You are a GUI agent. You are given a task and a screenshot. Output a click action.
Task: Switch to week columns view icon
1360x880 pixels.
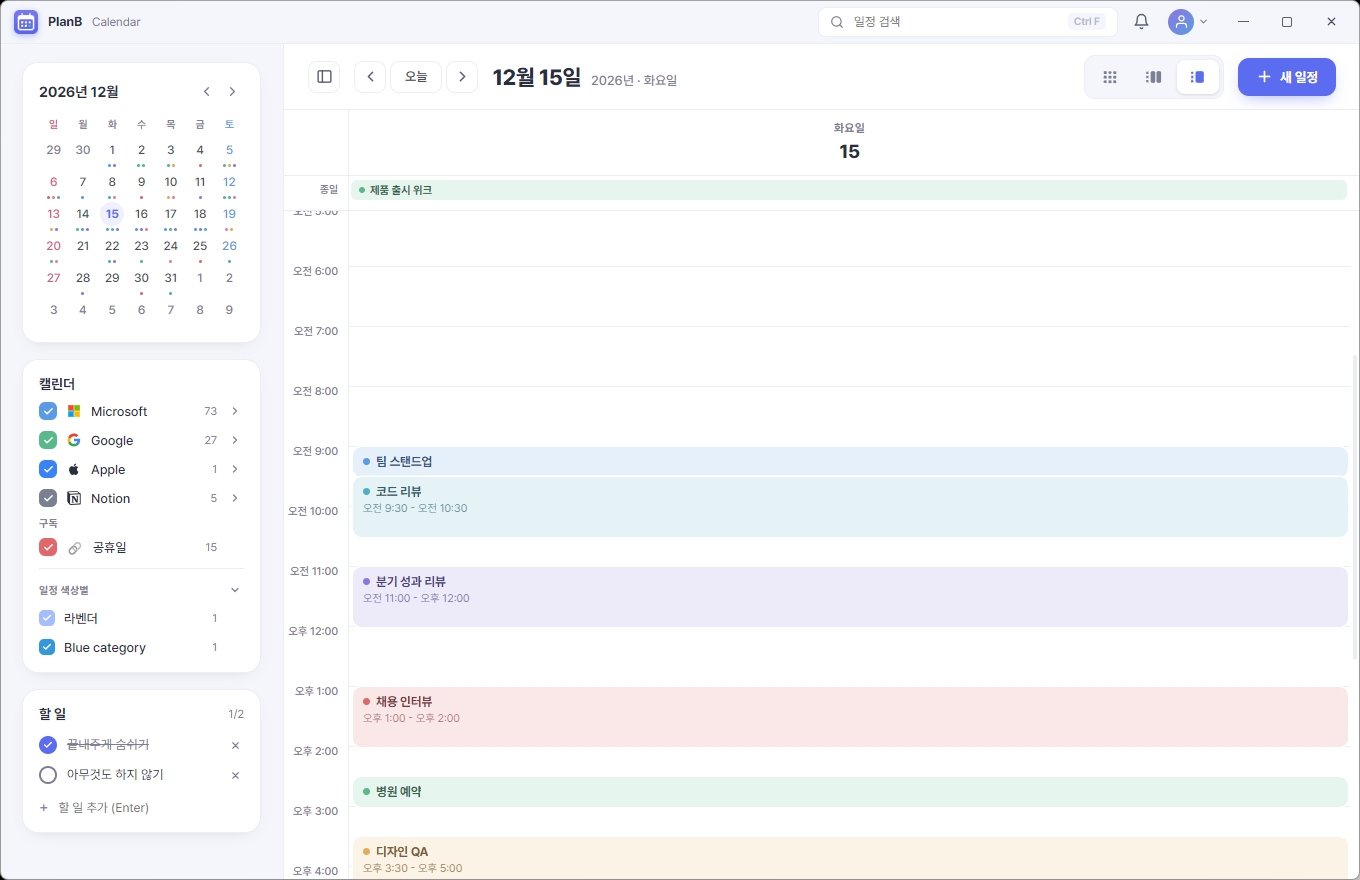pos(1154,77)
